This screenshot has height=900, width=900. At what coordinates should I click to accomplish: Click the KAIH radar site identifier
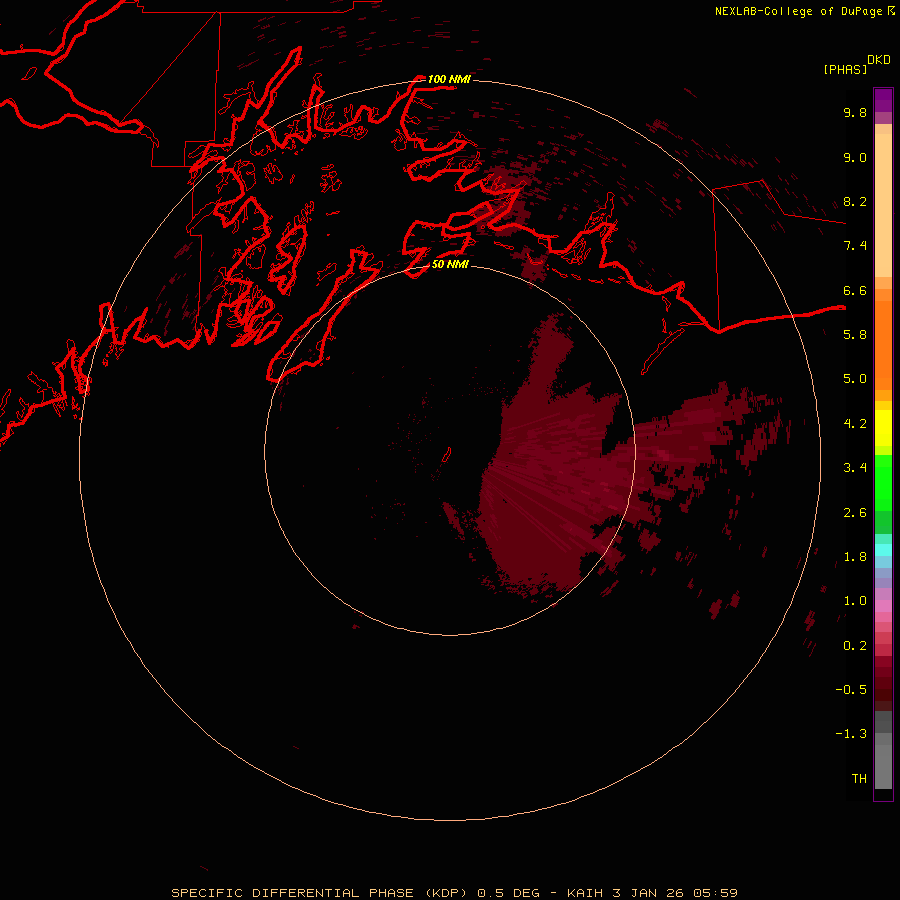pyautogui.click(x=584, y=893)
